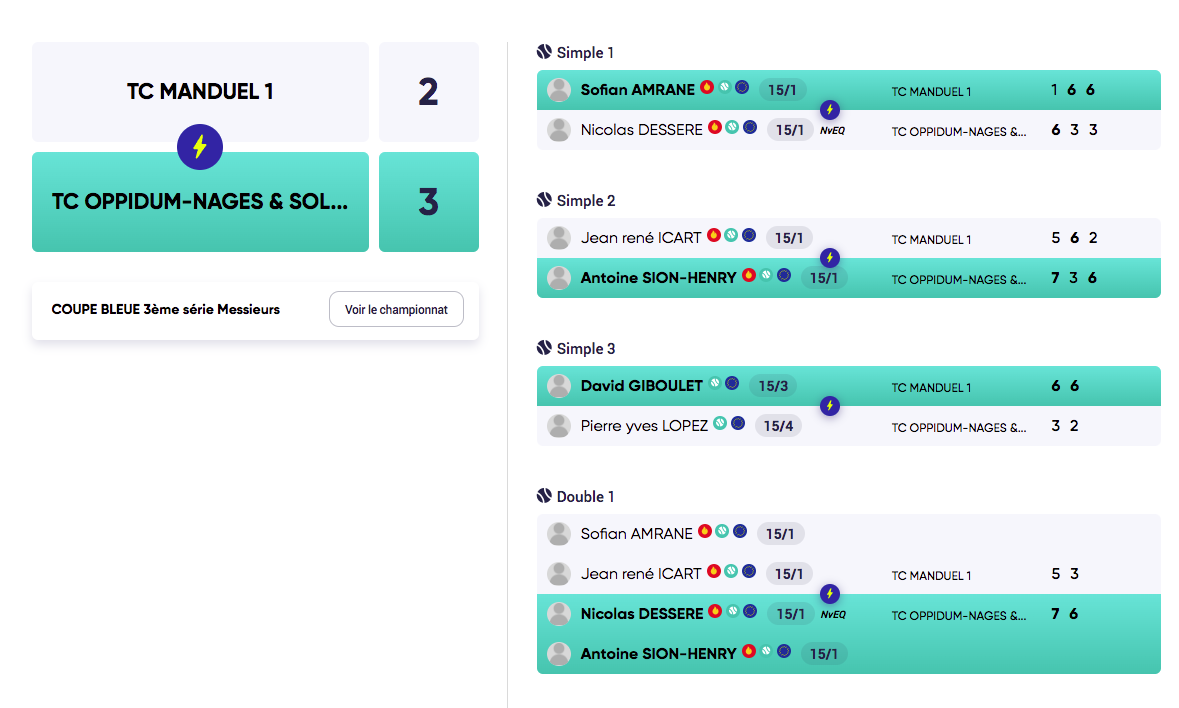The height and width of the screenshot is (708, 1179).
Task: Click Sofian AMRANE's avatar in Simple 1
Action: [559, 89]
